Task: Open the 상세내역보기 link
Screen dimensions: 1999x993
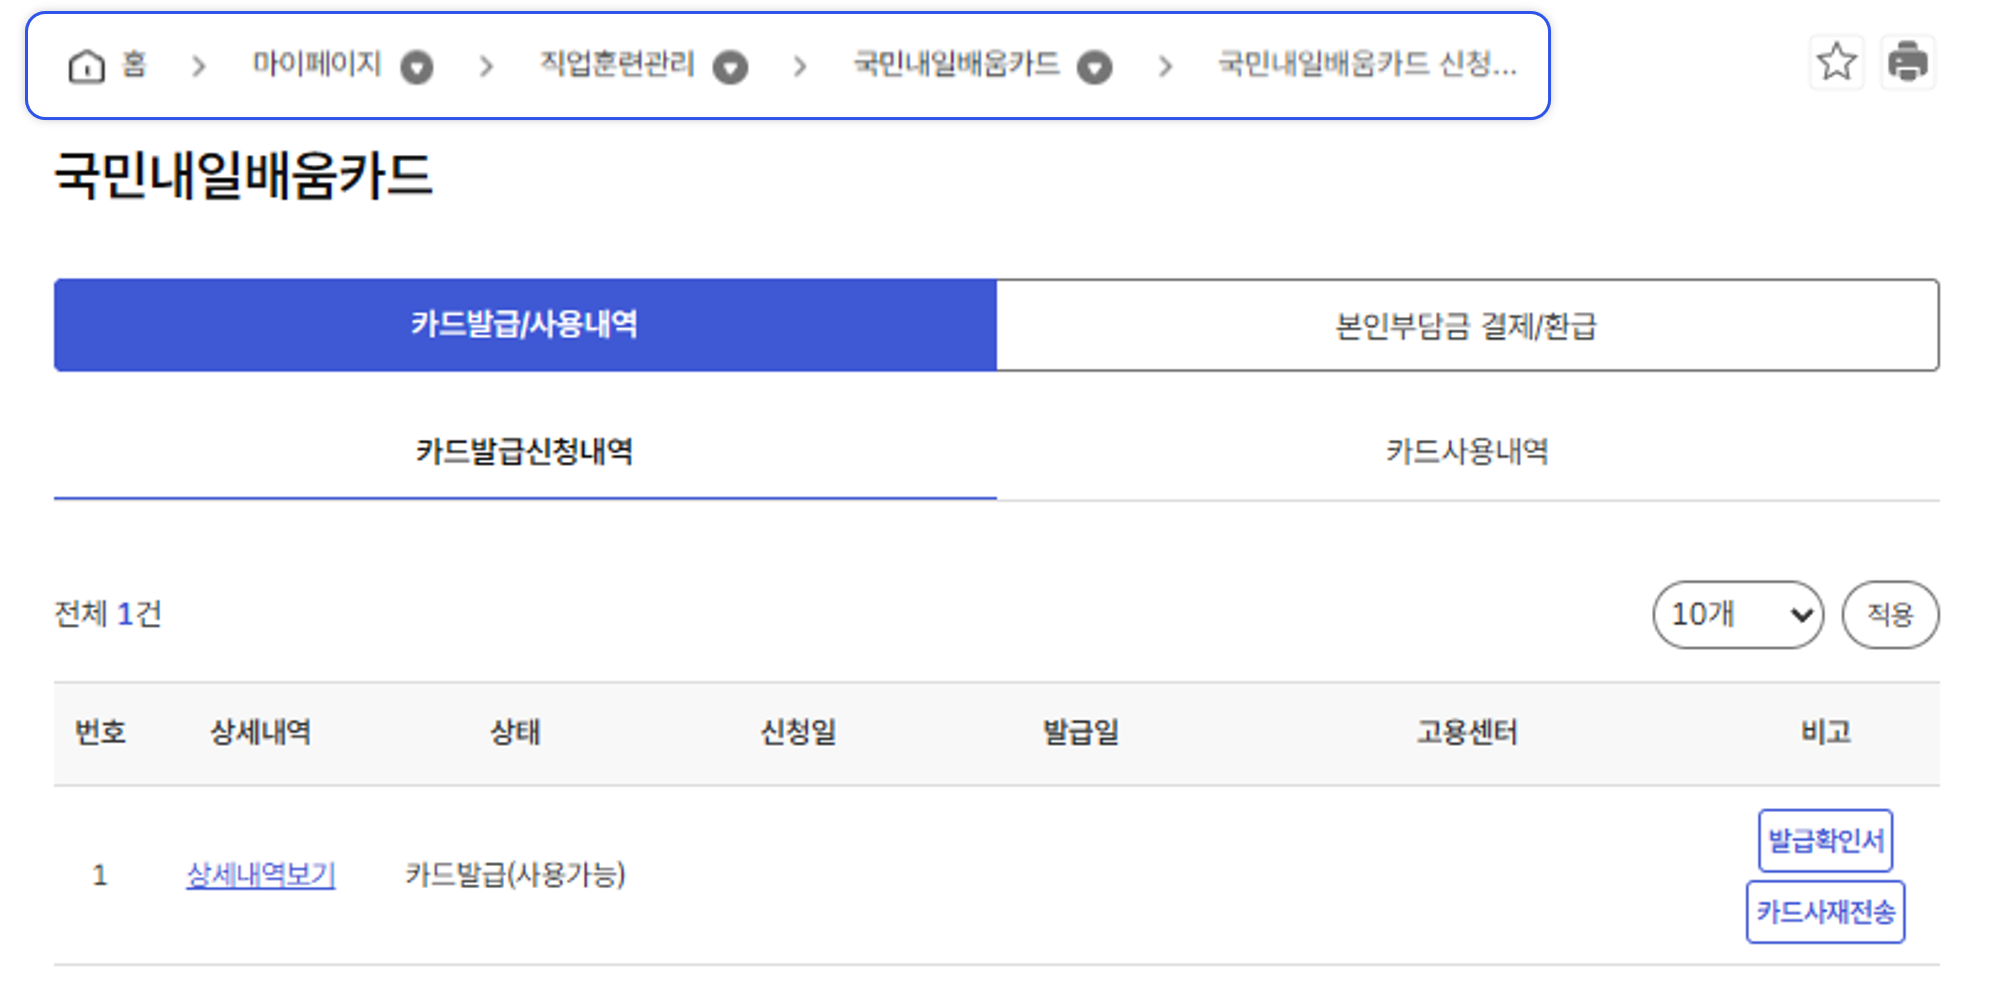Action: 261,875
